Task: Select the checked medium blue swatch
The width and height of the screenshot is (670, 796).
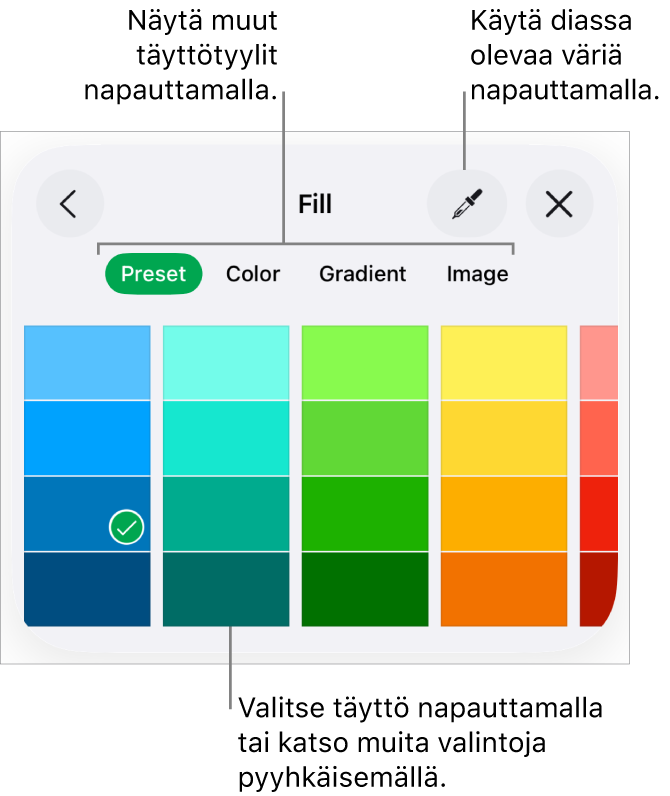Action: click(x=87, y=513)
